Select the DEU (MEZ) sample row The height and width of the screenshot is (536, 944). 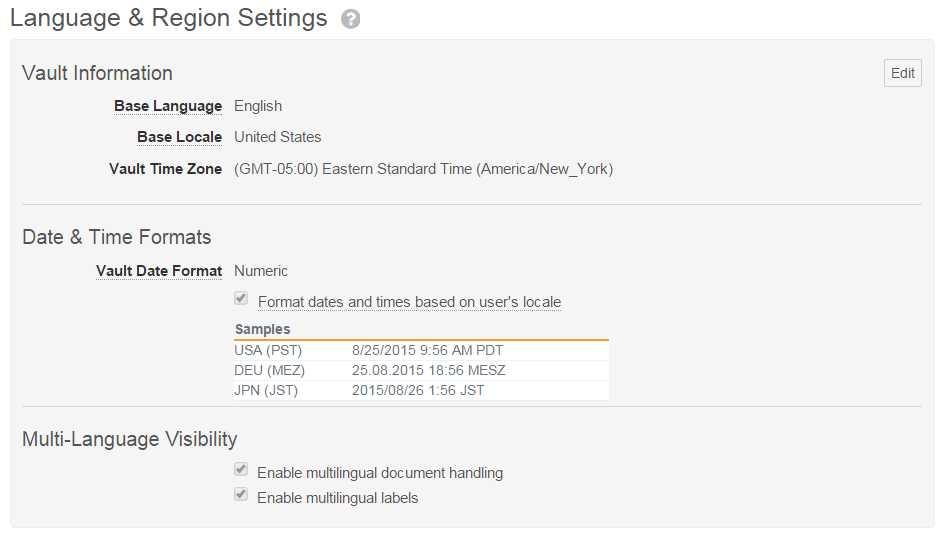click(420, 370)
